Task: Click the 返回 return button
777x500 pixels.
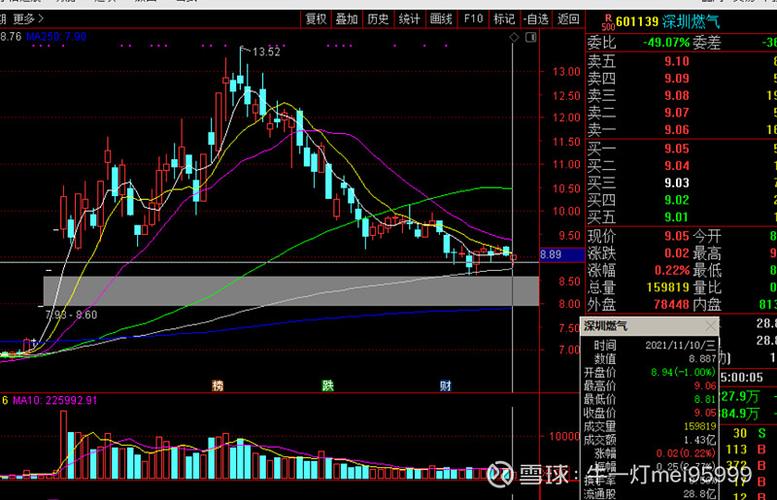Action: [x=568, y=19]
